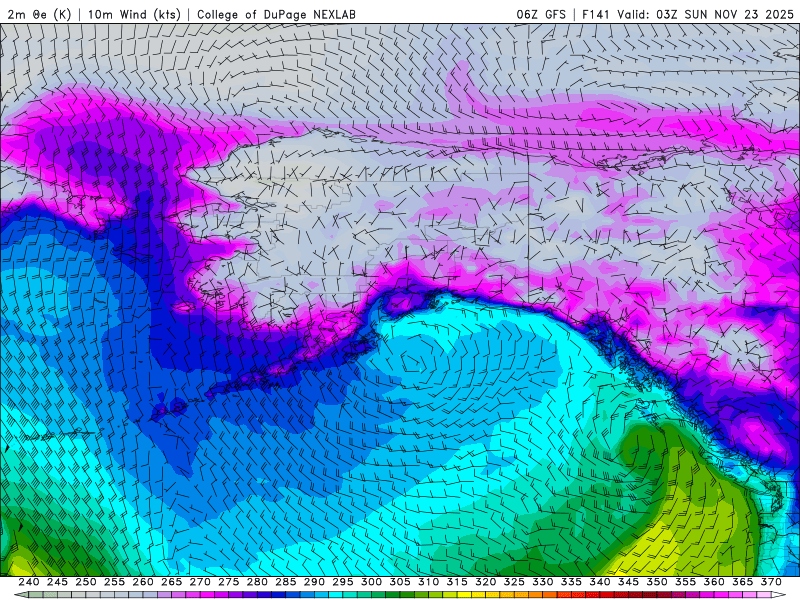Click the 370 value on the color scale
800x600 pixels.
coord(771,582)
